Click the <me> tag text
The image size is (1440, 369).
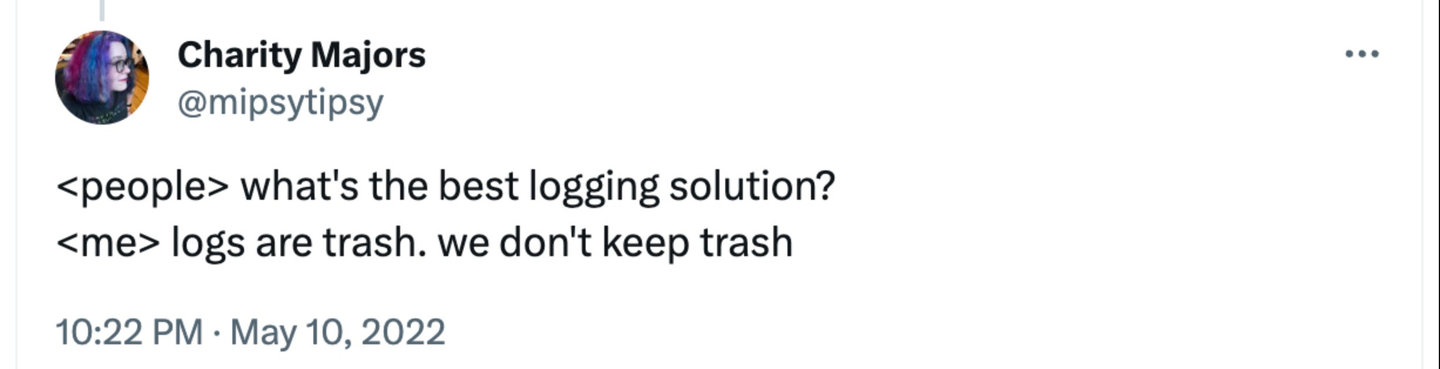(109, 243)
